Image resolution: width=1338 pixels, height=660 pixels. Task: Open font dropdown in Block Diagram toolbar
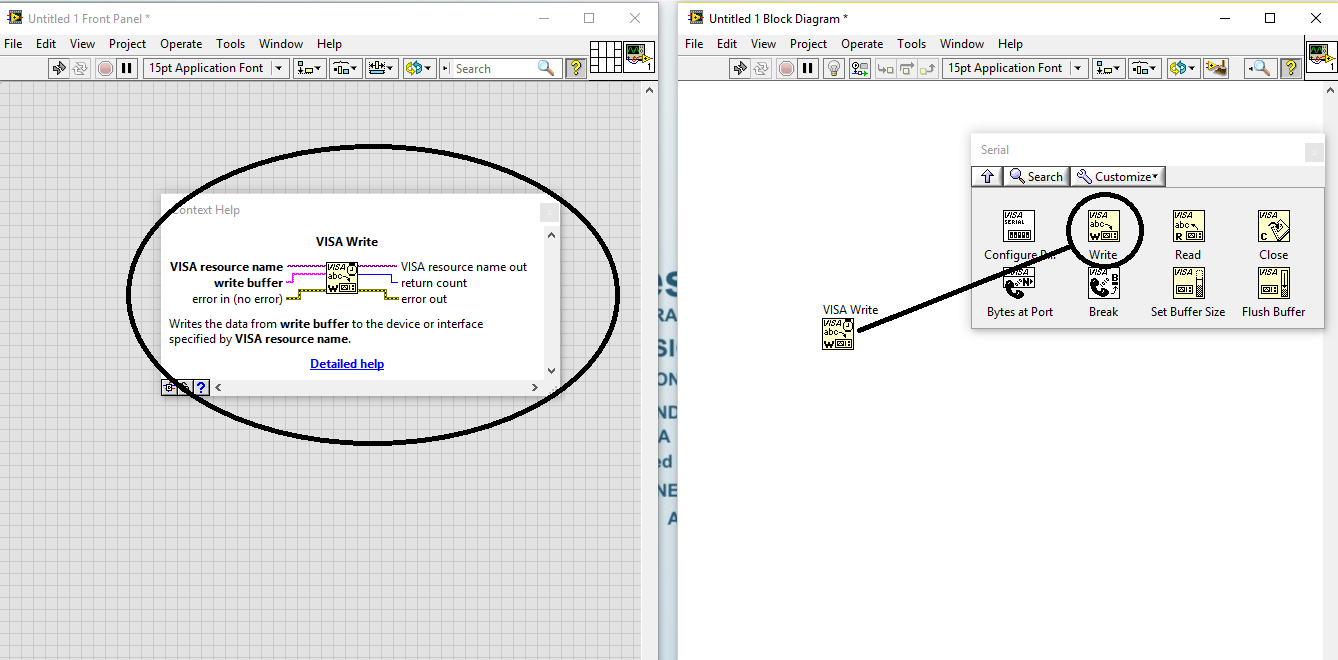1015,68
